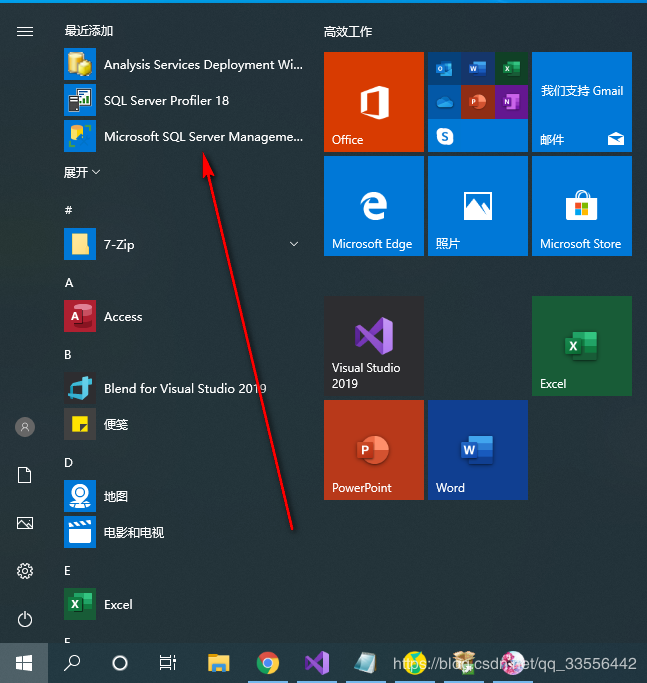Click the Windows Start button on the taskbar
Screen dimensions: 647x683
click(24, 663)
